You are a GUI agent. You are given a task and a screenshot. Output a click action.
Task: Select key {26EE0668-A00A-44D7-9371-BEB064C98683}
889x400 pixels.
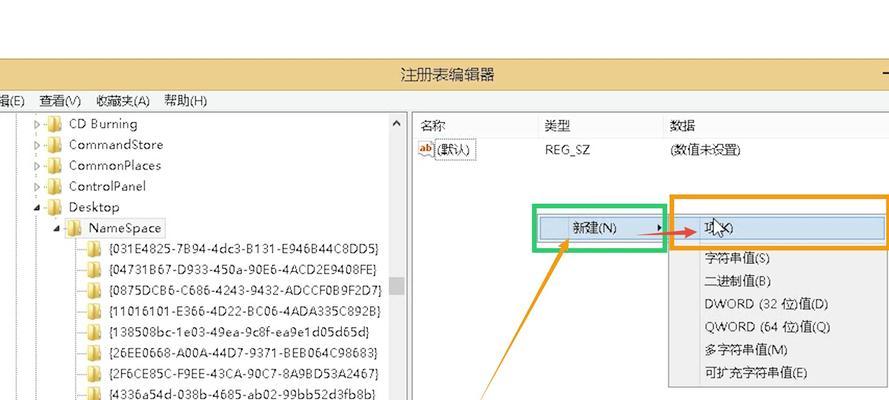243,353
